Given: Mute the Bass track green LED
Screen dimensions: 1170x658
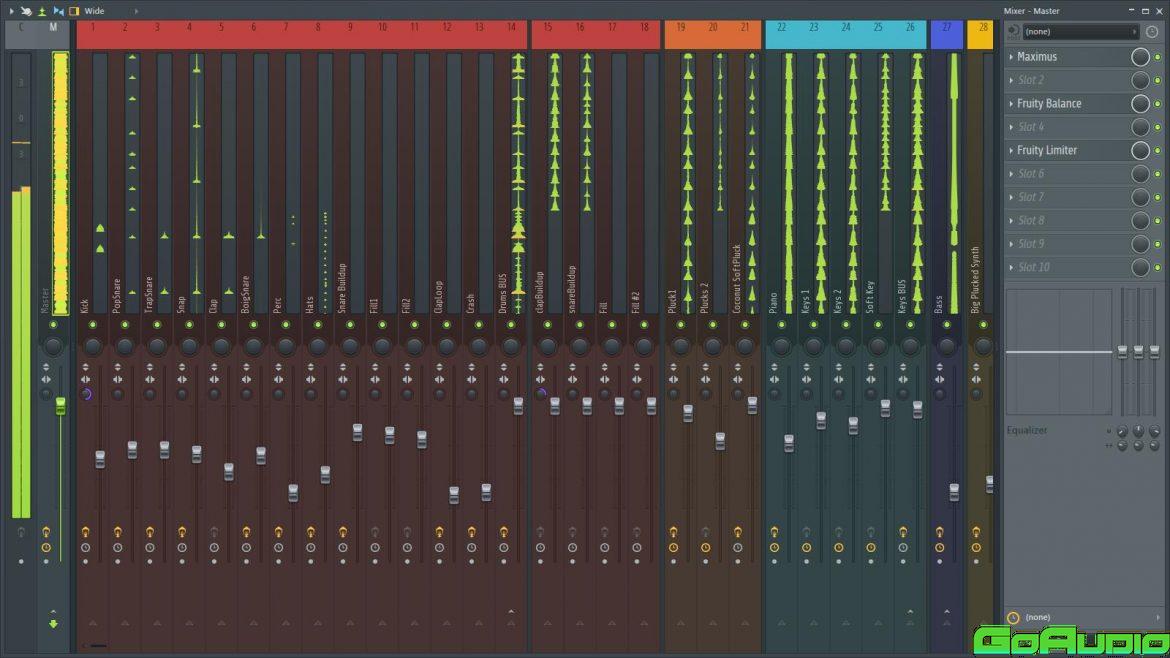Looking at the screenshot, I should [947, 325].
